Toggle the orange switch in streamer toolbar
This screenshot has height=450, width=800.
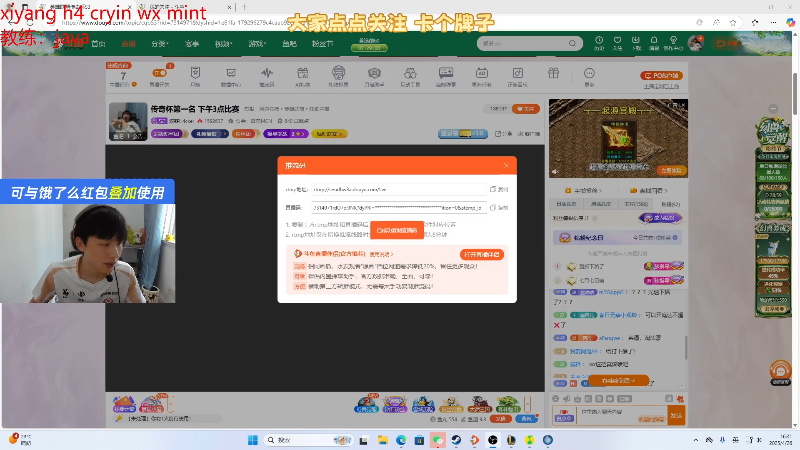coord(160,73)
